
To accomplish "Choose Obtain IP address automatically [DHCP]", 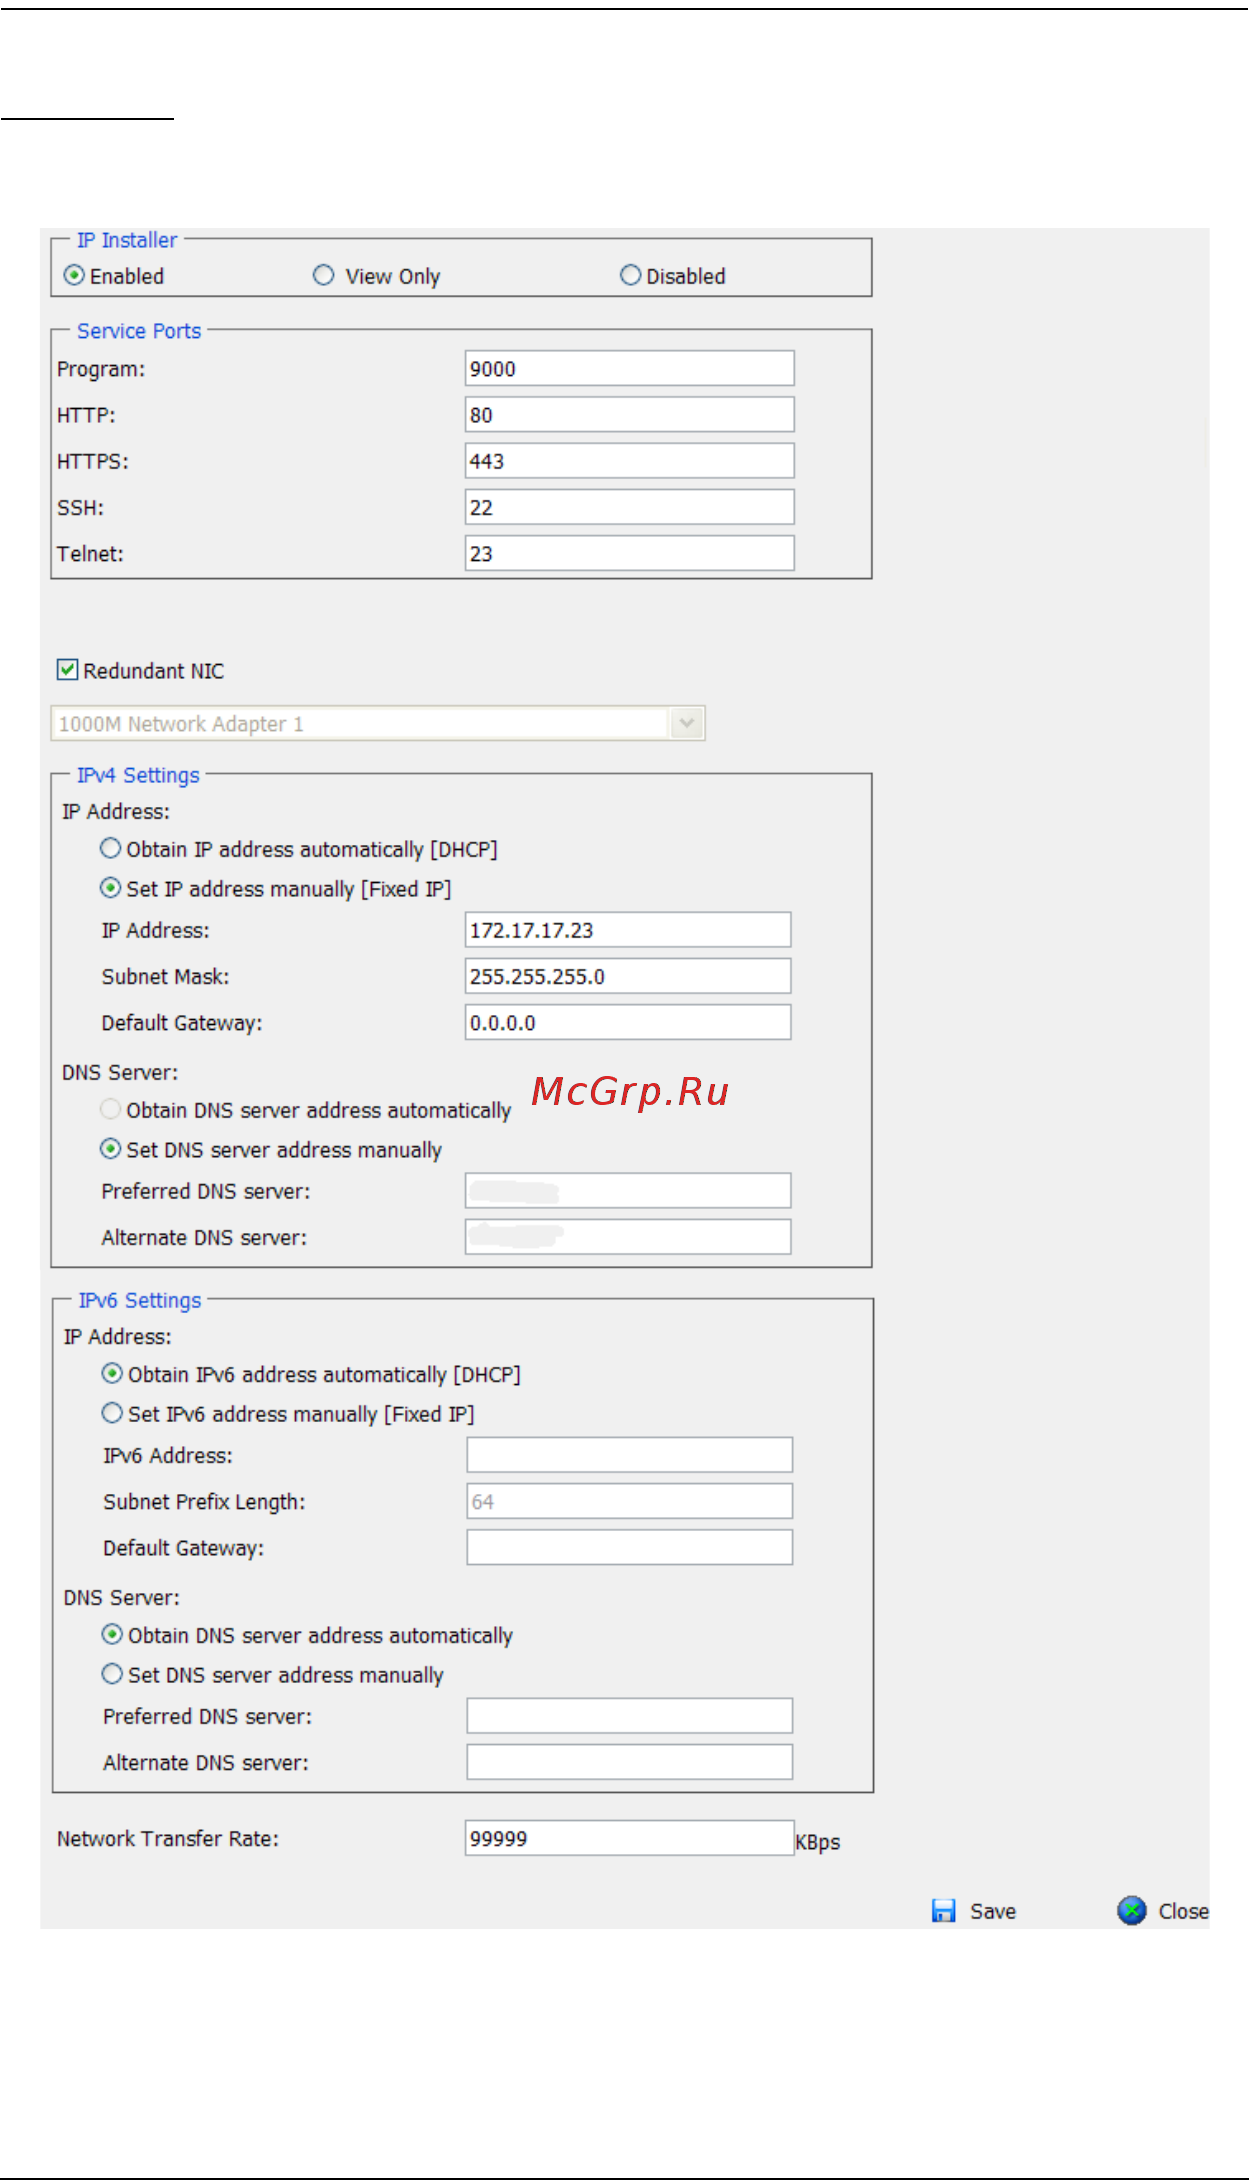I will click(x=110, y=849).
